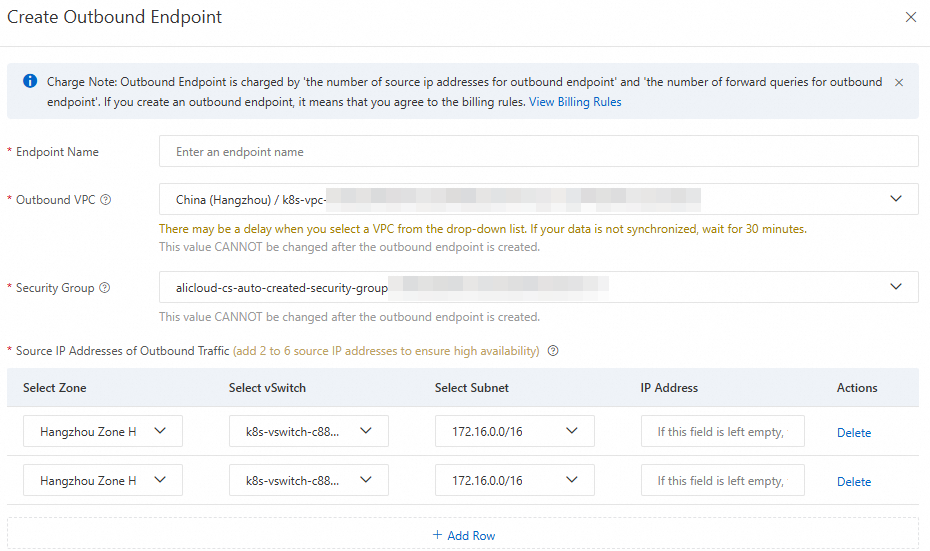Open second row subnet dropdown

pos(515,481)
